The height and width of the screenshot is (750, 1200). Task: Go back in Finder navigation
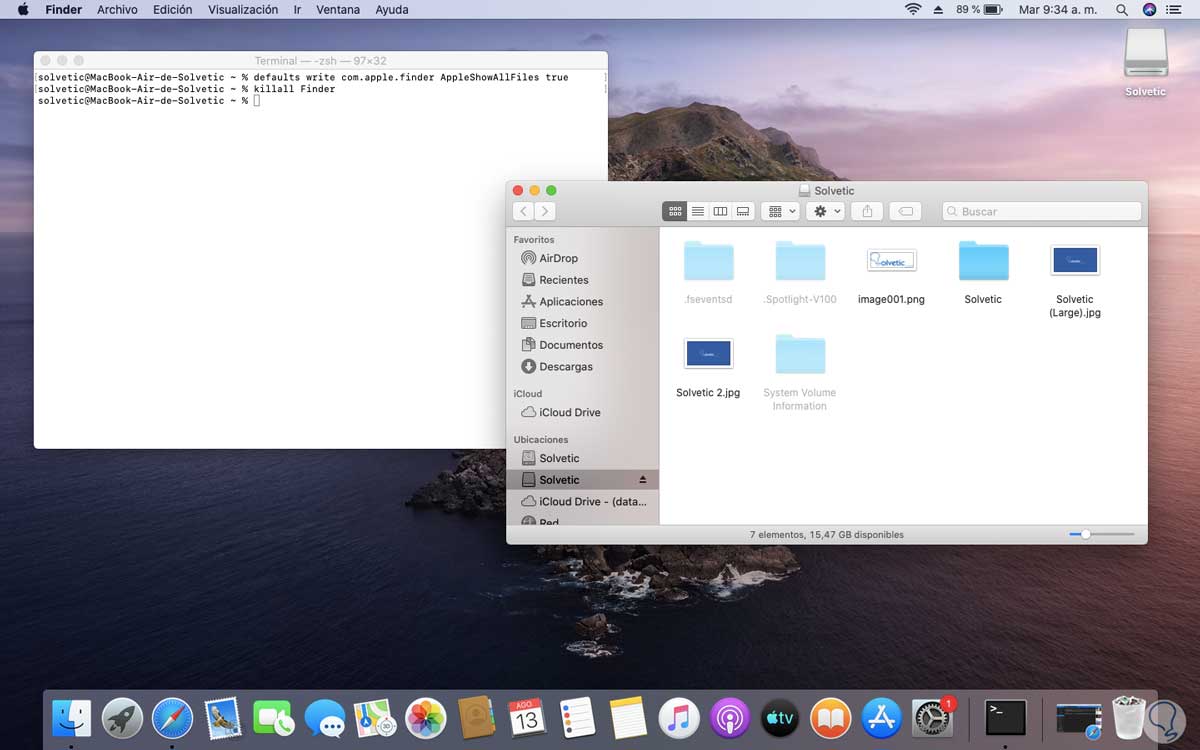click(523, 211)
